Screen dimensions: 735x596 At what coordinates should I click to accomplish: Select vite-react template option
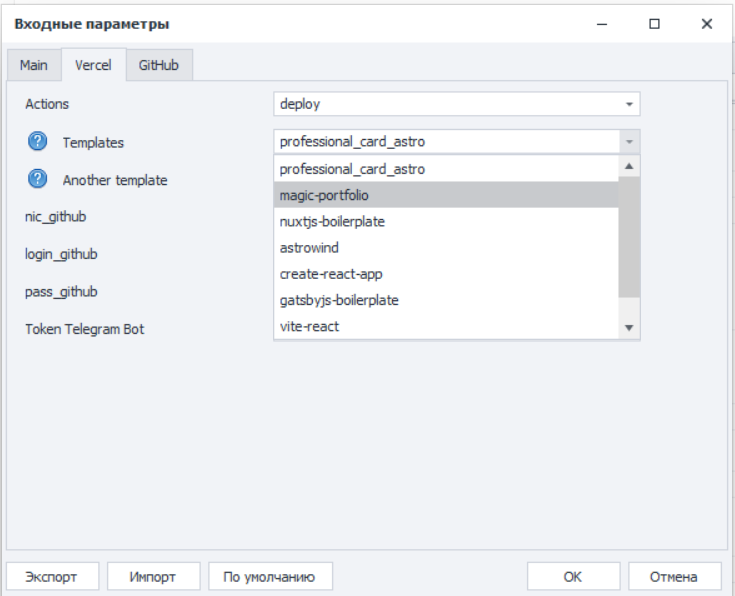coord(446,326)
